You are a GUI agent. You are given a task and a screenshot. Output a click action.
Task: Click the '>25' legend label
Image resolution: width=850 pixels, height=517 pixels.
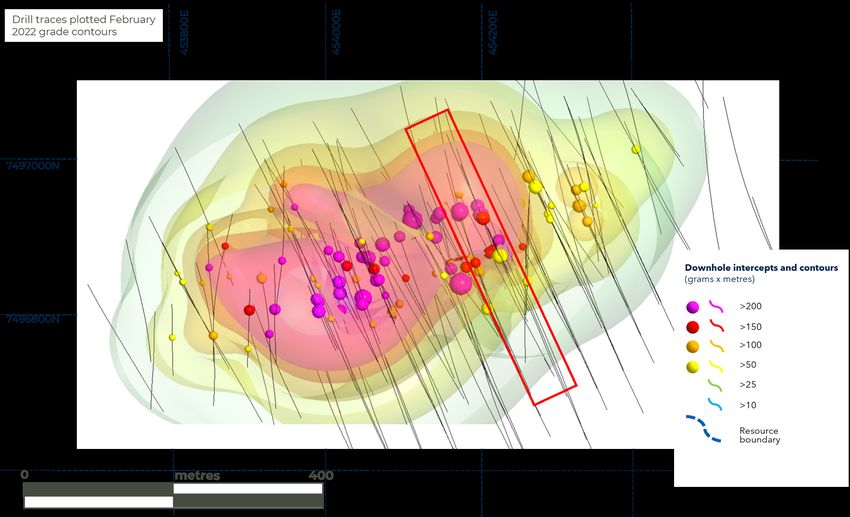(748, 385)
